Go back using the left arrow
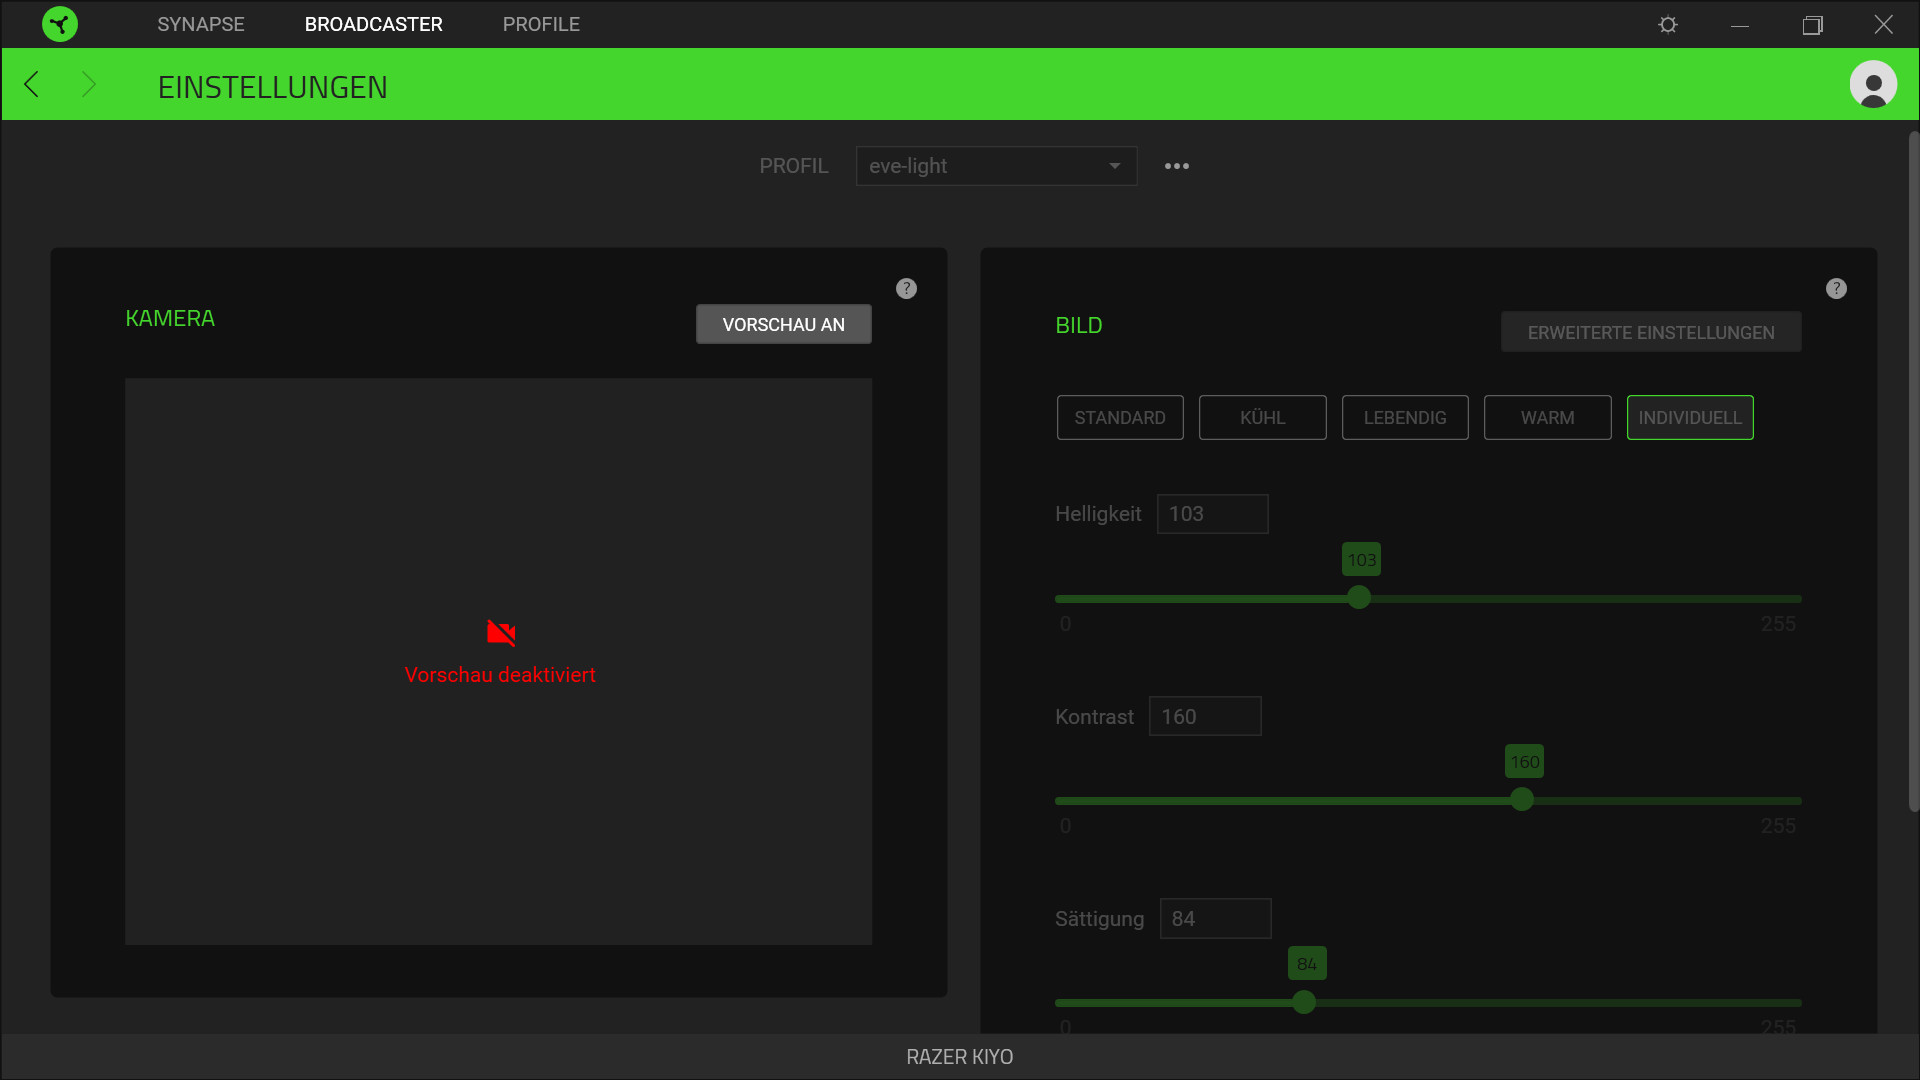Image resolution: width=1920 pixels, height=1080 pixels. pos(32,85)
